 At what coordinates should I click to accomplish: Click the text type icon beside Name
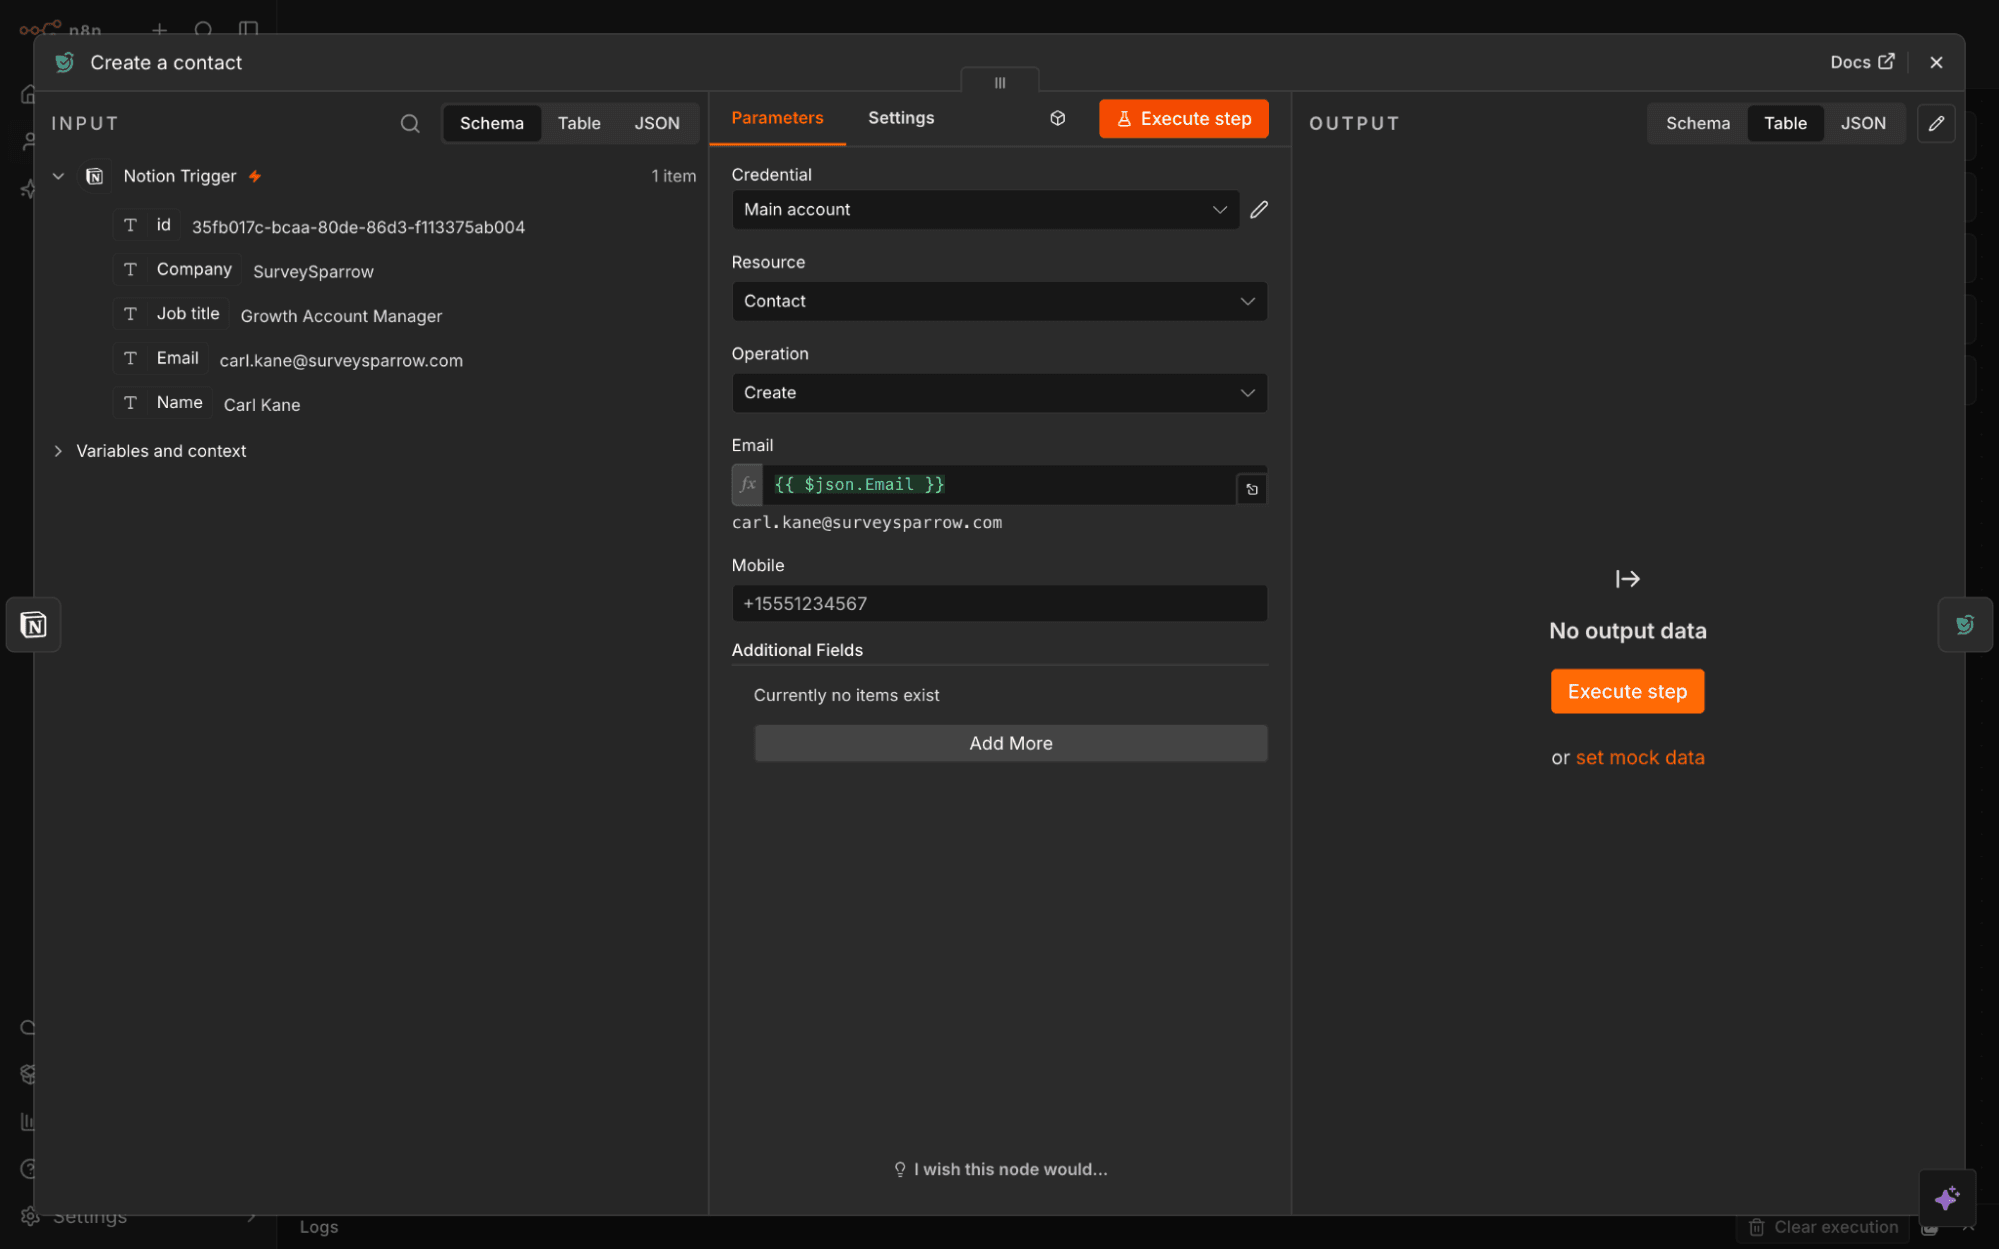(130, 402)
